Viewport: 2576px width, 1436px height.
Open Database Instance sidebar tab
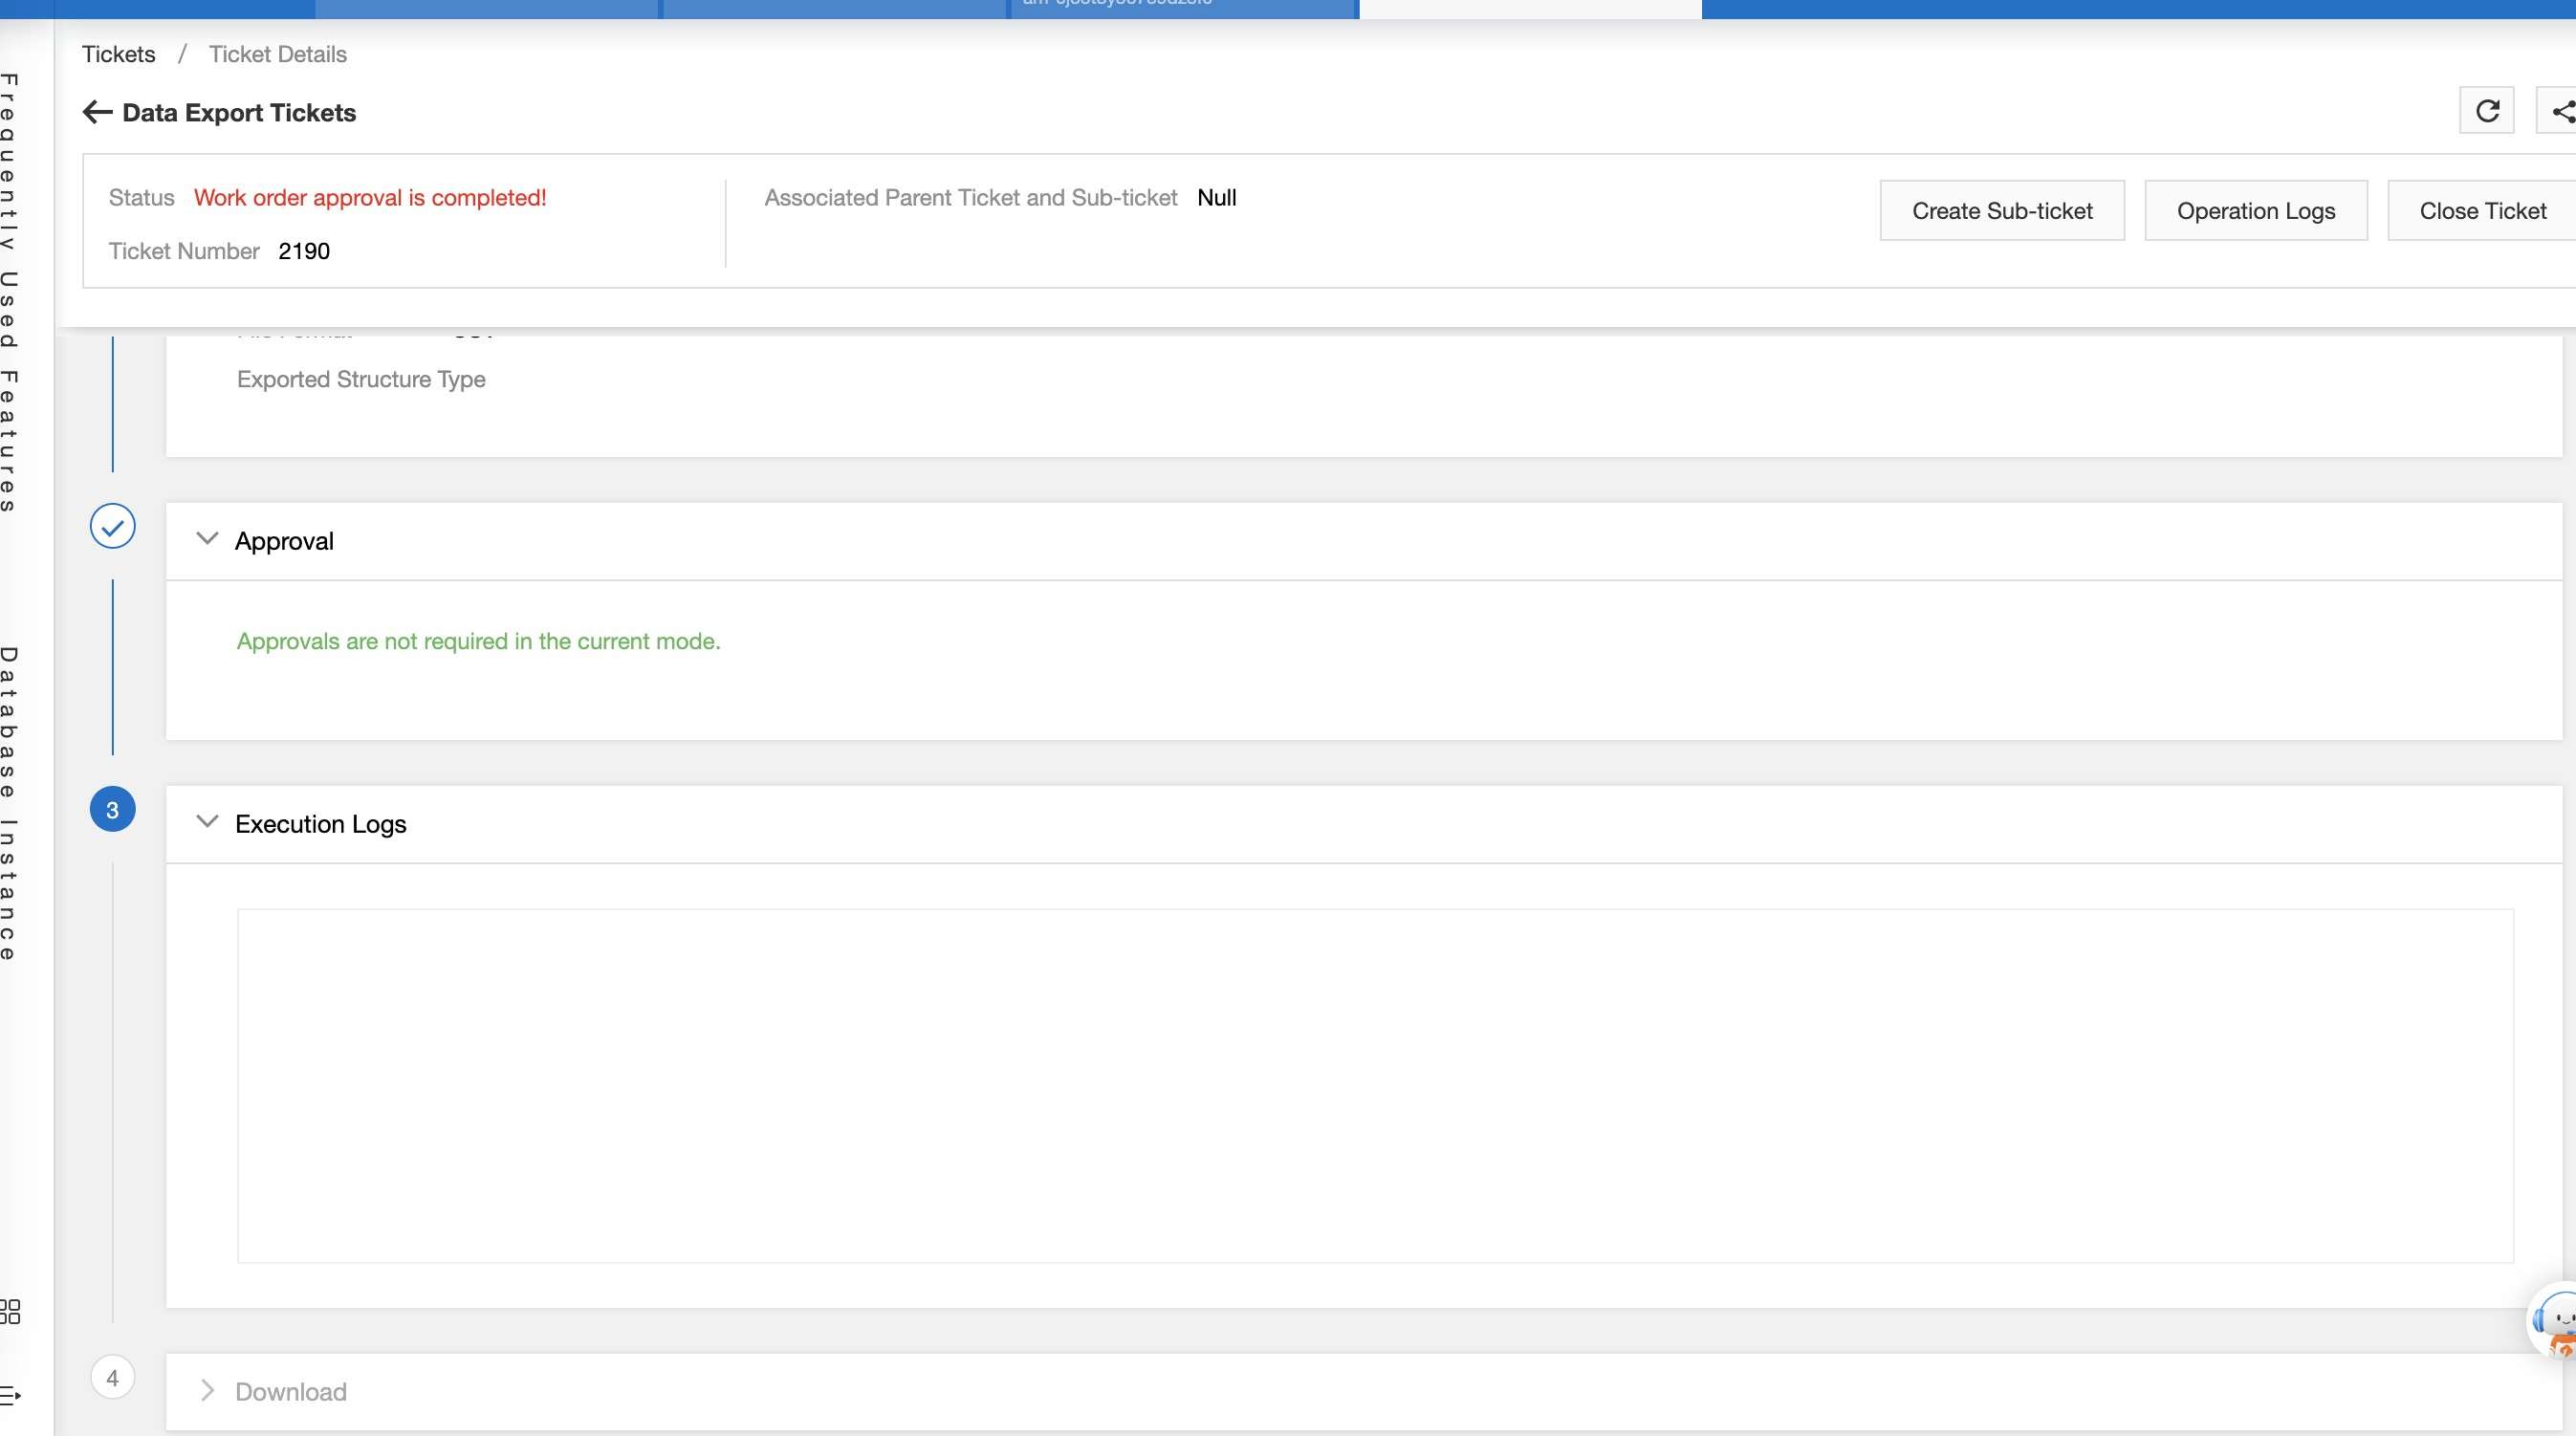[9, 804]
